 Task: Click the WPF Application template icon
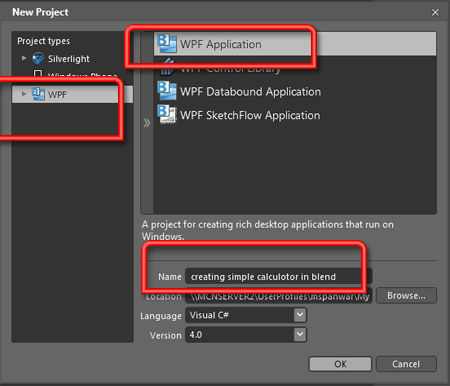pyautogui.click(x=167, y=44)
